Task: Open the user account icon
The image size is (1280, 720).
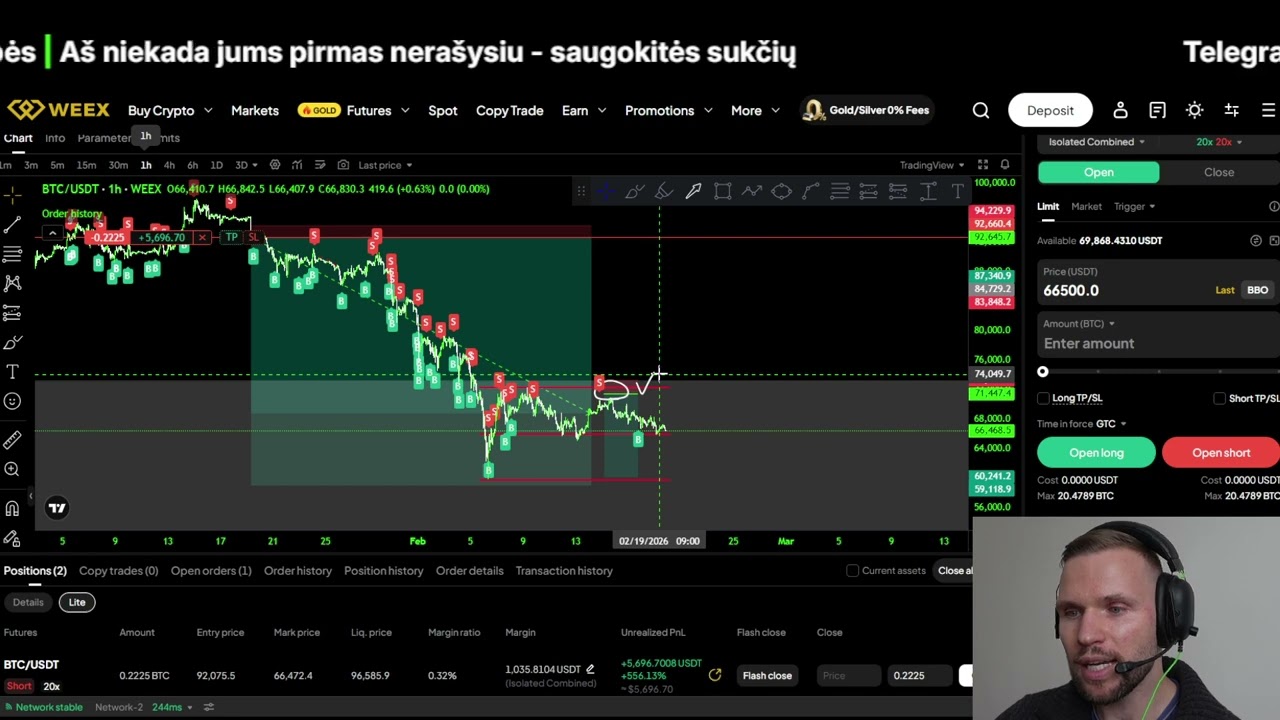Action: click(x=1120, y=110)
